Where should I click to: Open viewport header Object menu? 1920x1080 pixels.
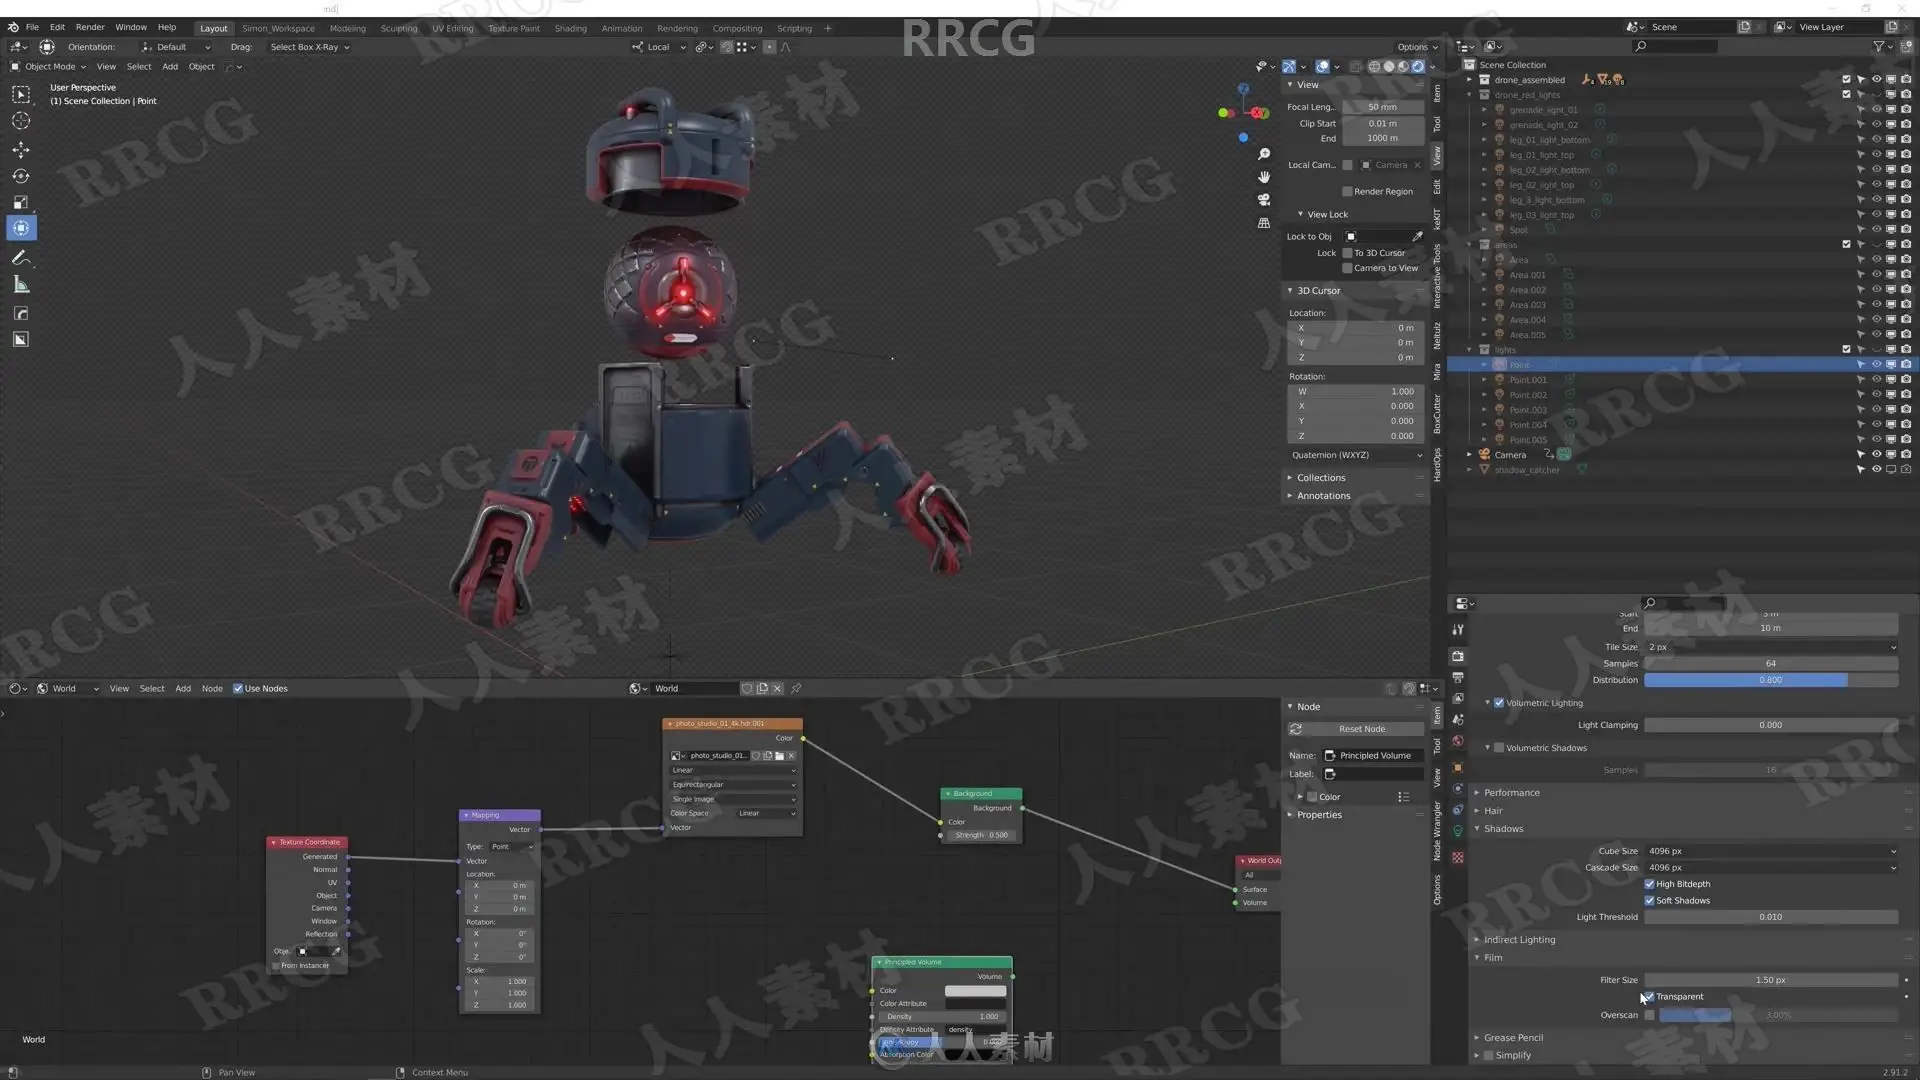pos(201,67)
